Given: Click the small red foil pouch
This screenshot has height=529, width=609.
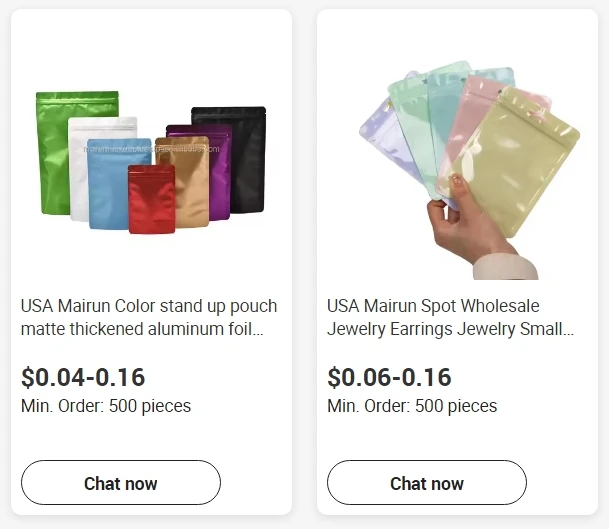Looking at the screenshot, I should coord(151,200).
